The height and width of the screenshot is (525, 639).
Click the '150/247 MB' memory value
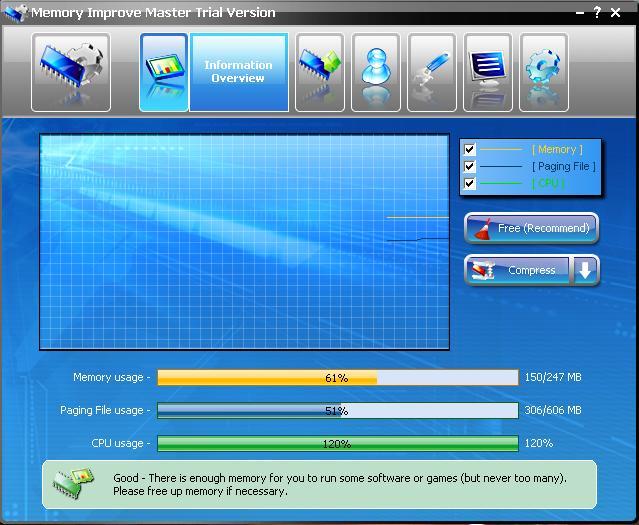coord(553,377)
